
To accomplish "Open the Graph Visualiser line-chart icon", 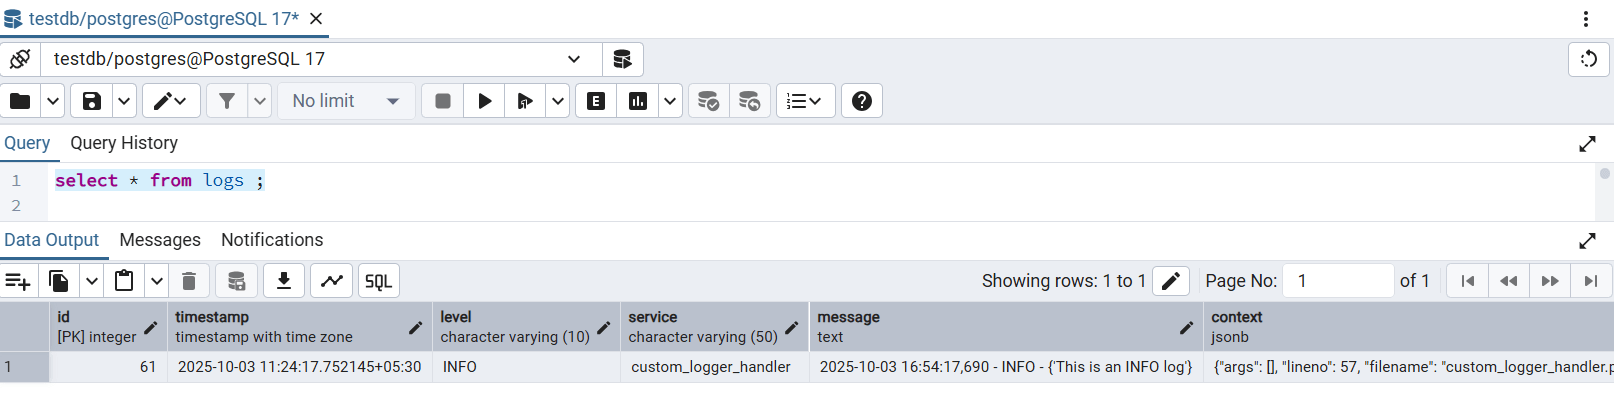I will (x=332, y=281).
